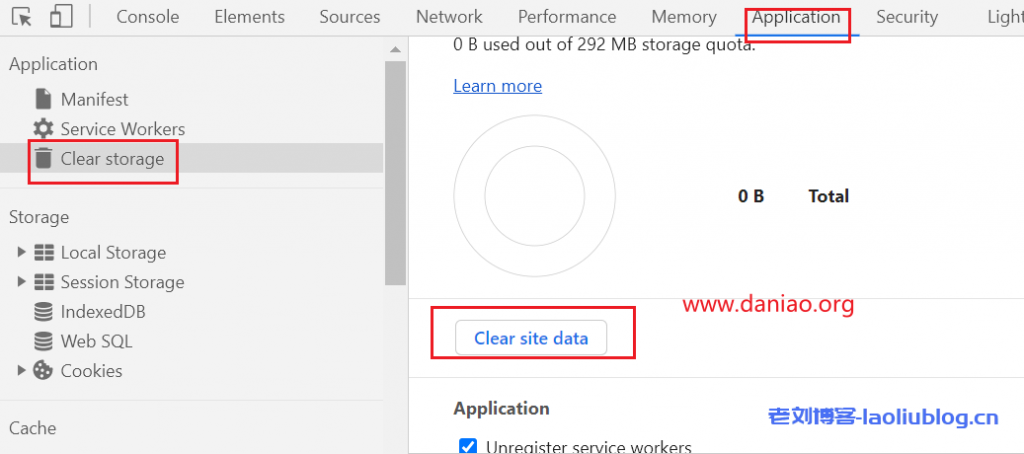Click the IndexedDB database icon
The width and height of the screenshot is (1024, 454).
pyautogui.click(x=43, y=312)
